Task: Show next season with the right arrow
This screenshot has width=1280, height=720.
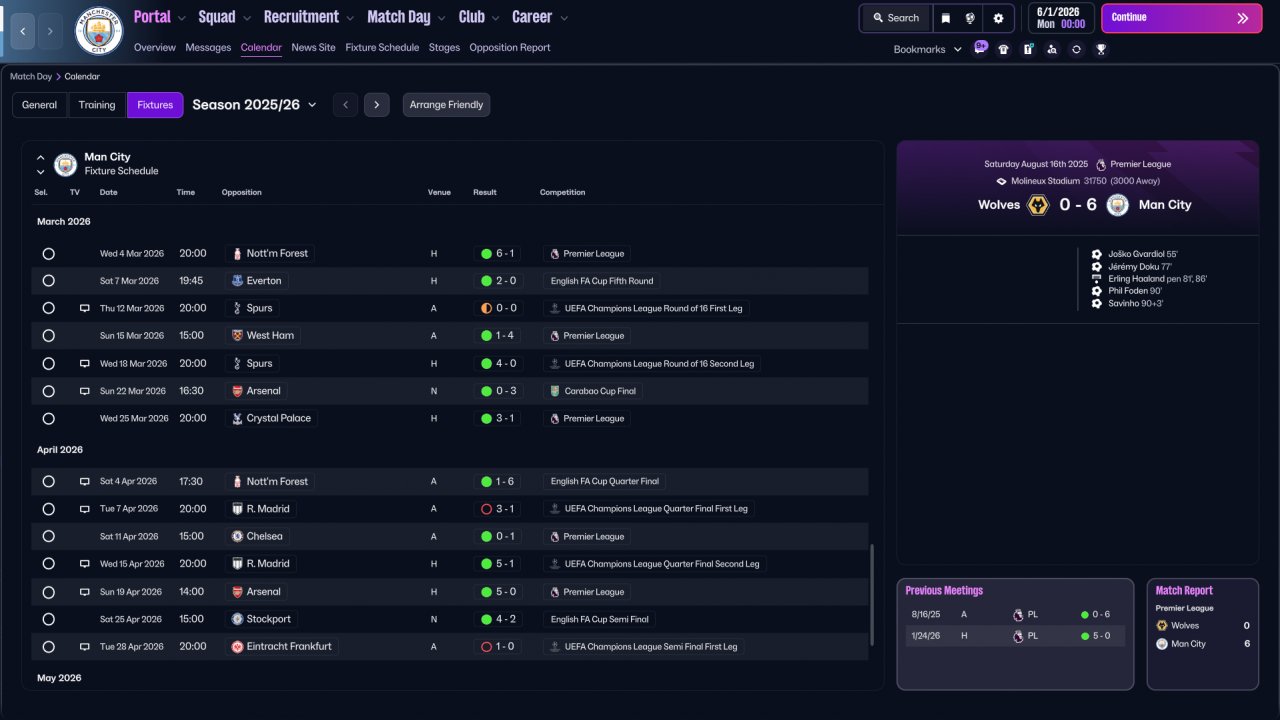Action: [377, 105]
